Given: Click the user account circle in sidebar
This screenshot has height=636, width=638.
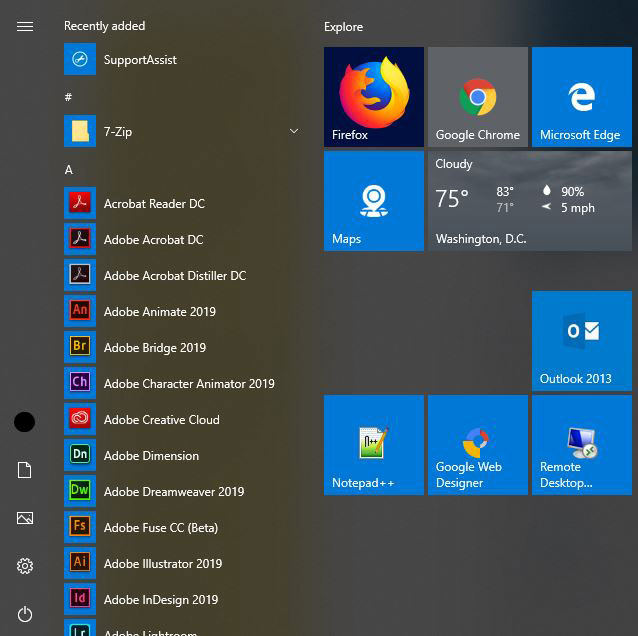Looking at the screenshot, I should (24, 422).
